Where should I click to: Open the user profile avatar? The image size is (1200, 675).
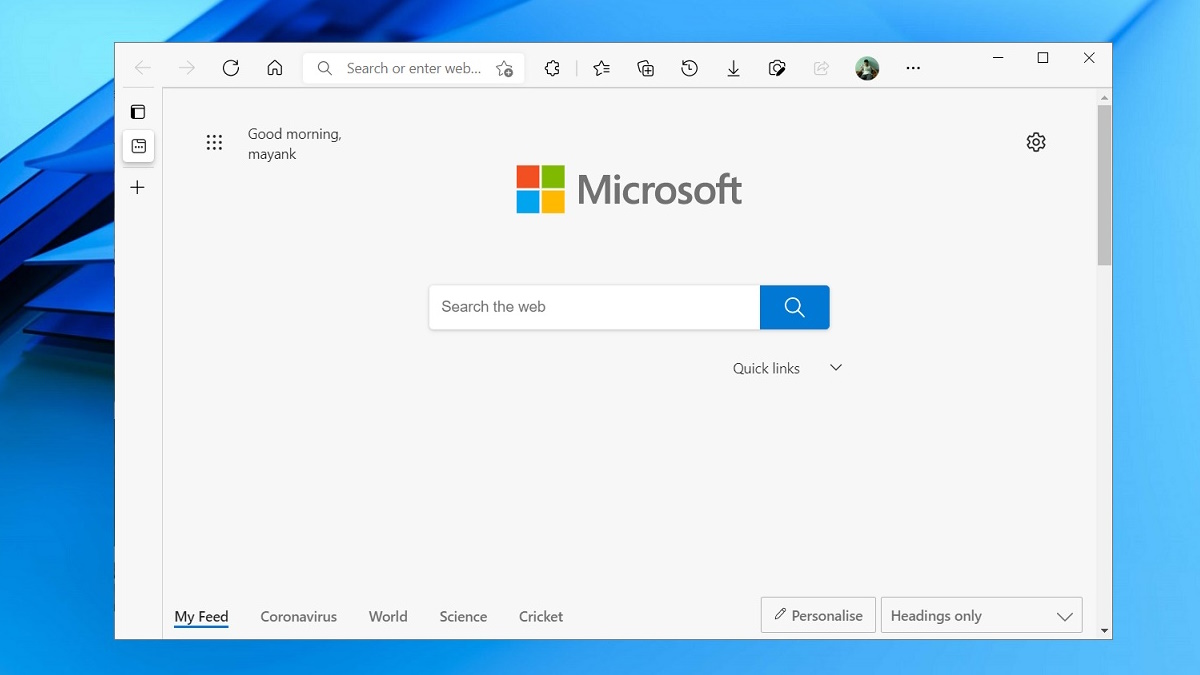867,68
